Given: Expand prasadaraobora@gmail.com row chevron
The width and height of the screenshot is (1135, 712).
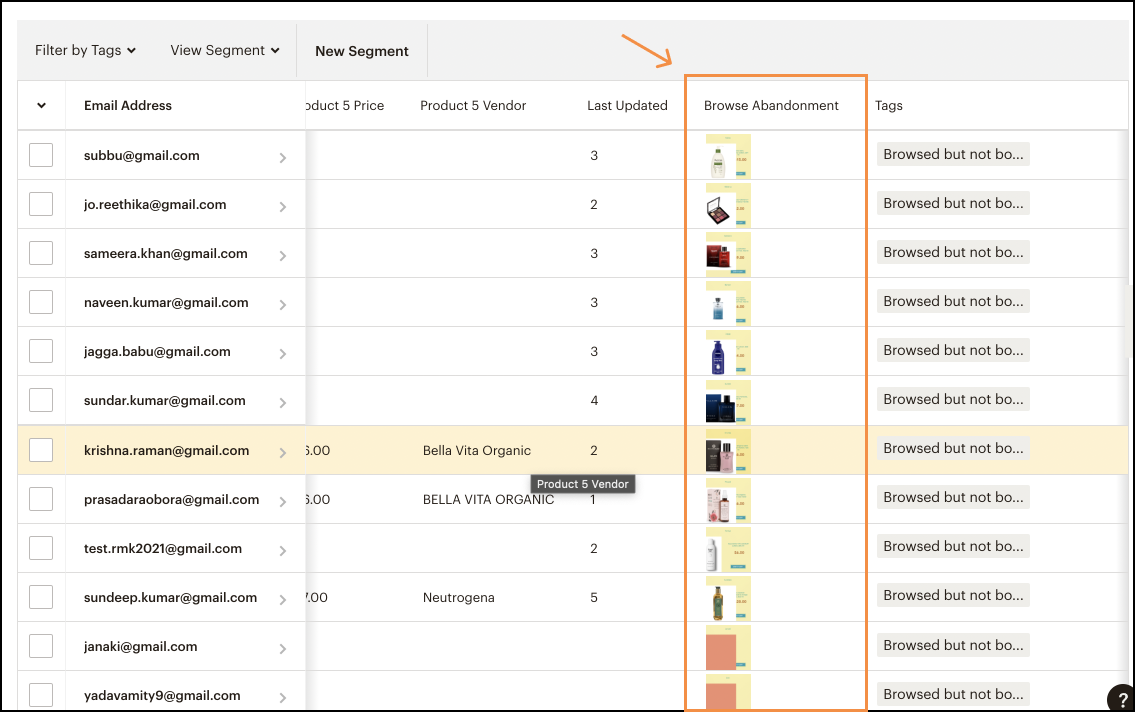Looking at the screenshot, I should (x=283, y=501).
